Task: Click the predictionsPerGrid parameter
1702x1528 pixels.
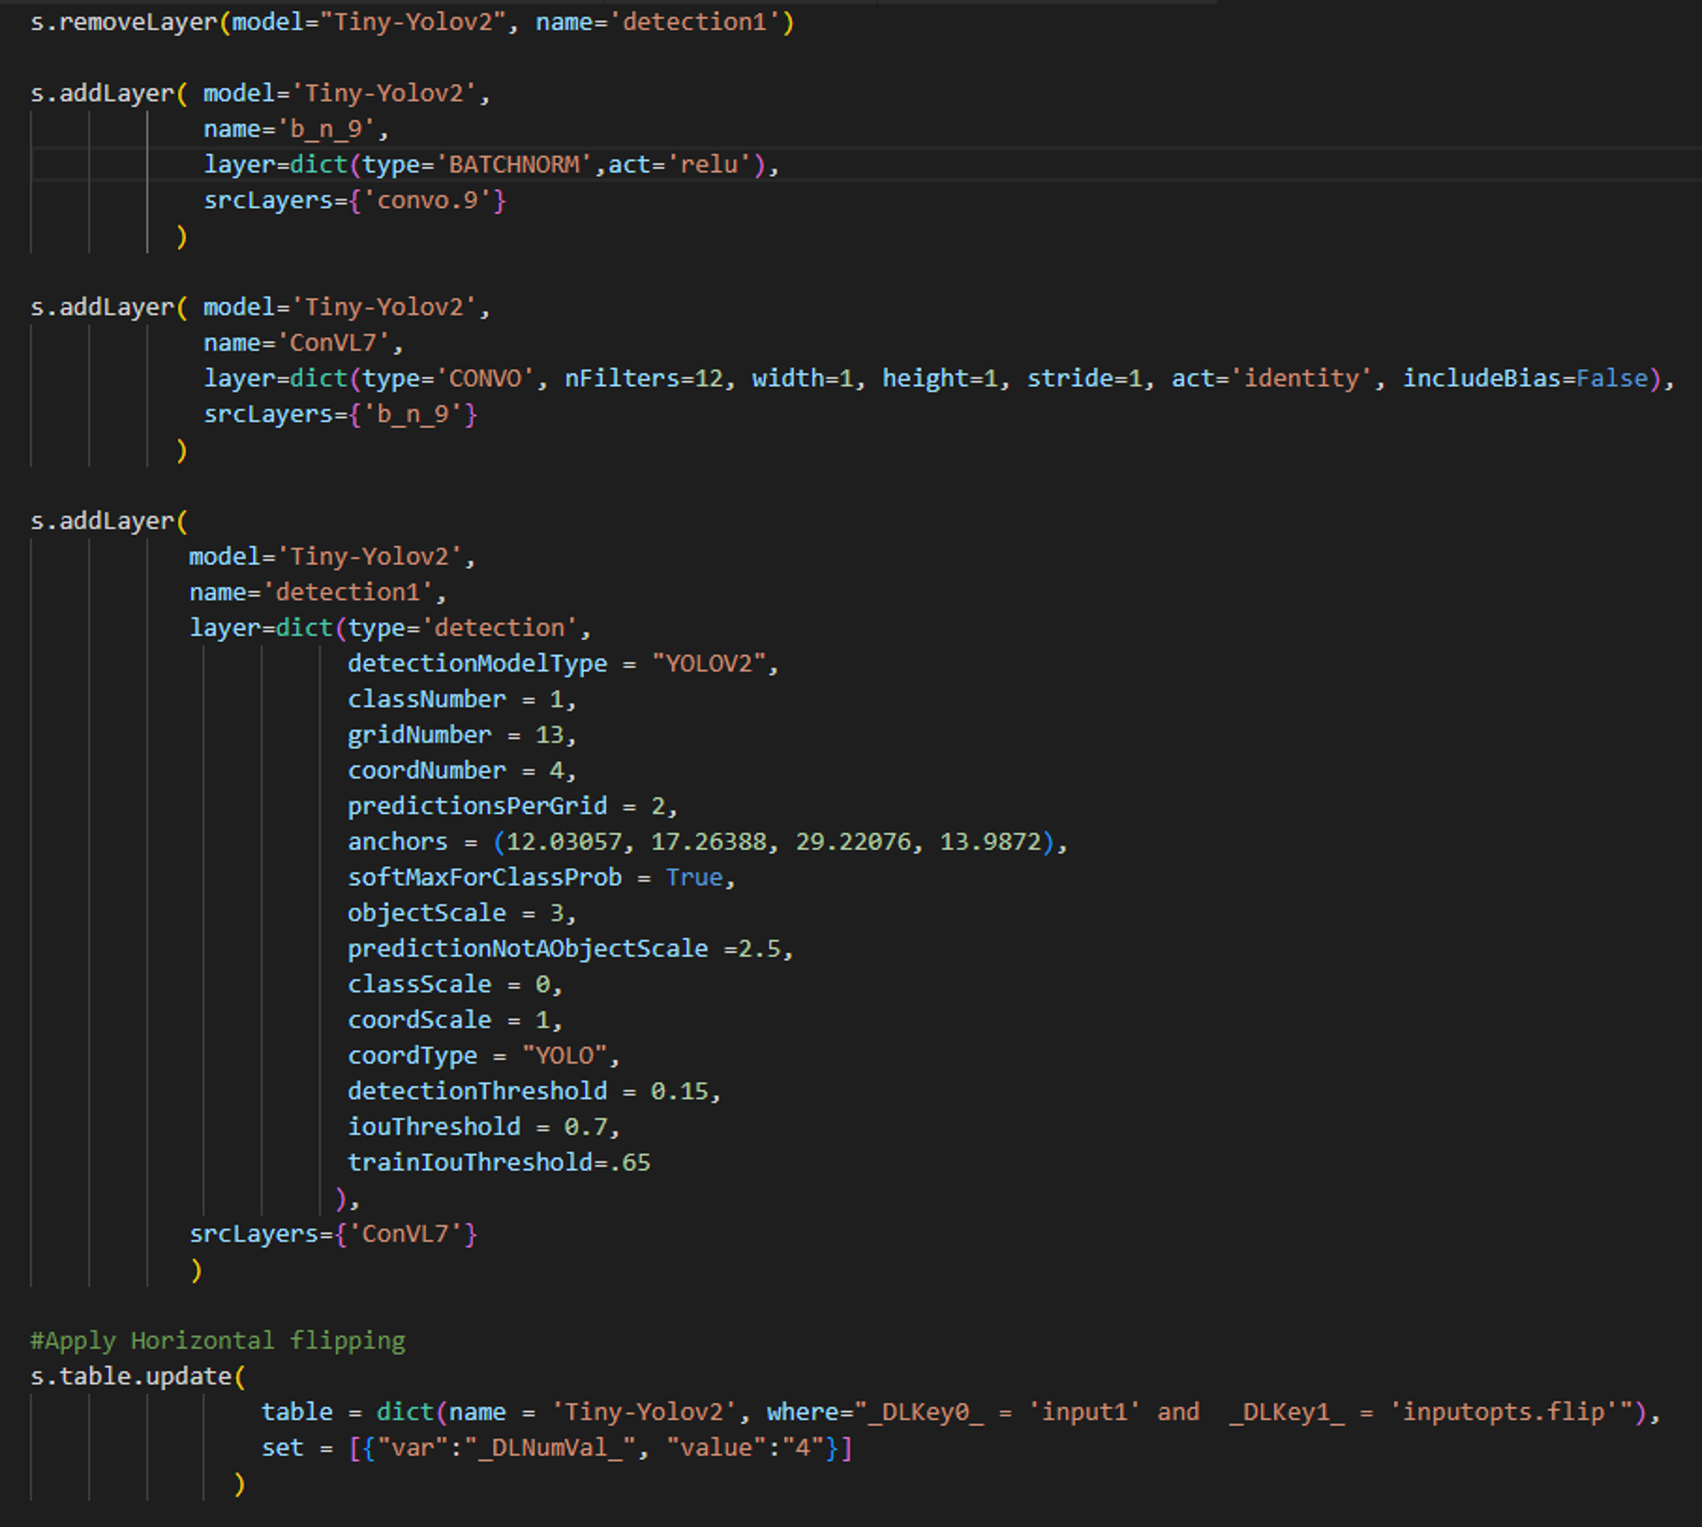Action: coord(477,806)
